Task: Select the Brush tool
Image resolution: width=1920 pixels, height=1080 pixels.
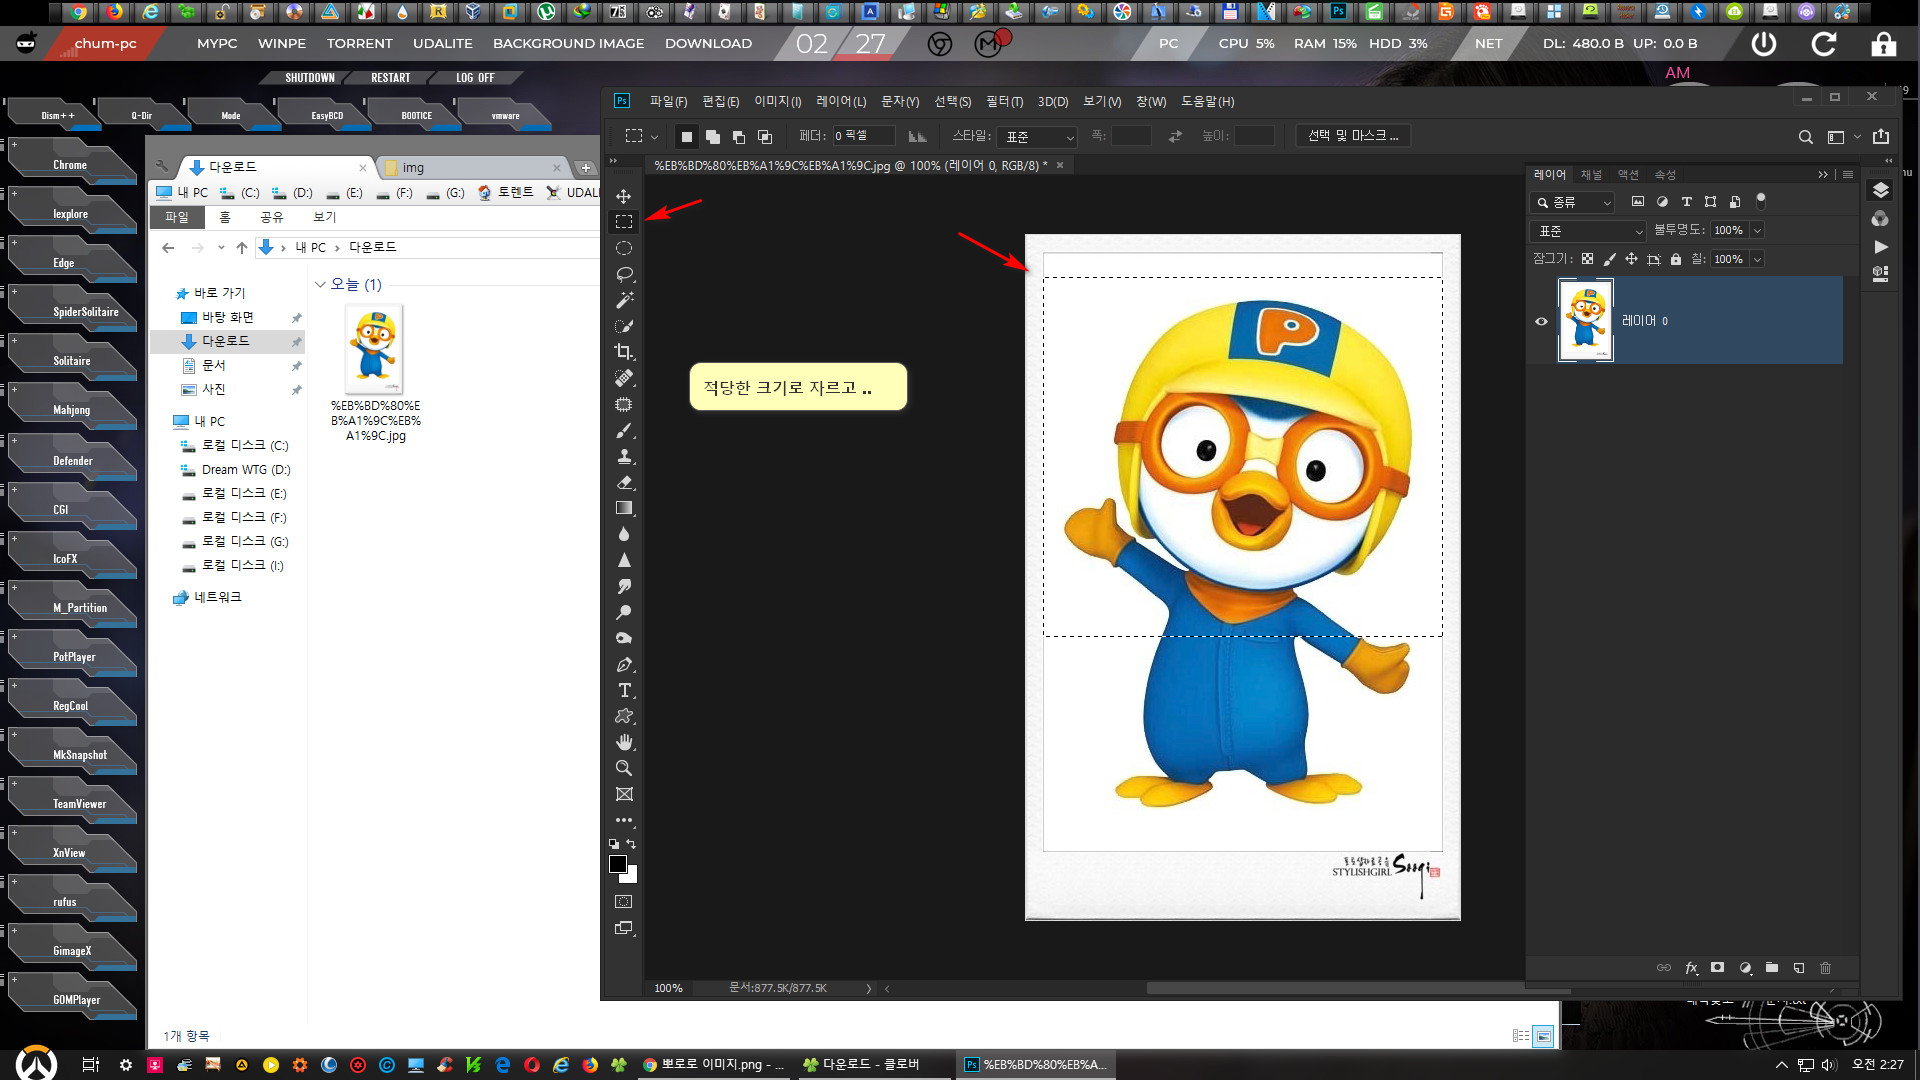Action: 624,430
